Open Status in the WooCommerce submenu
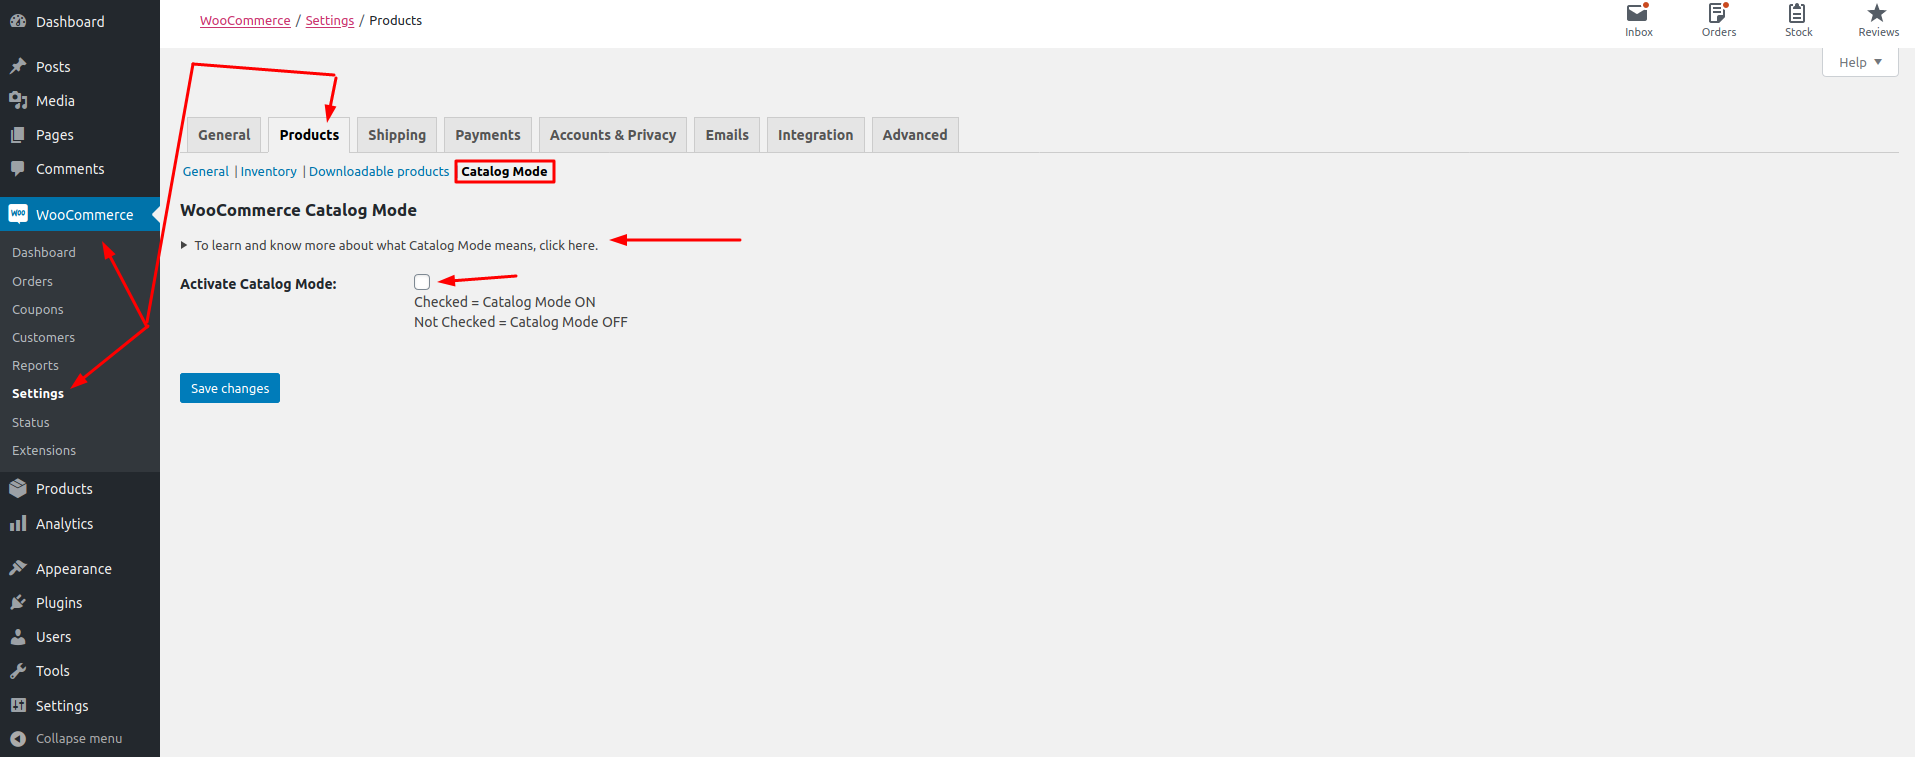 [31, 422]
